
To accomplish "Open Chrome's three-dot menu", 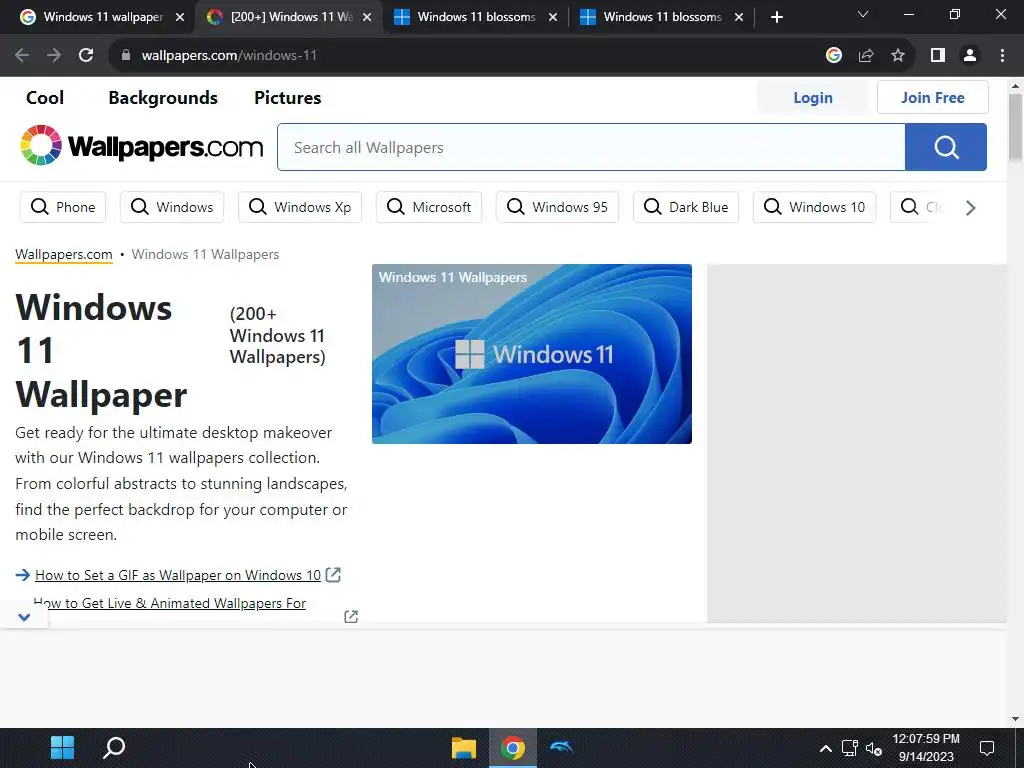I will (x=1002, y=56).
